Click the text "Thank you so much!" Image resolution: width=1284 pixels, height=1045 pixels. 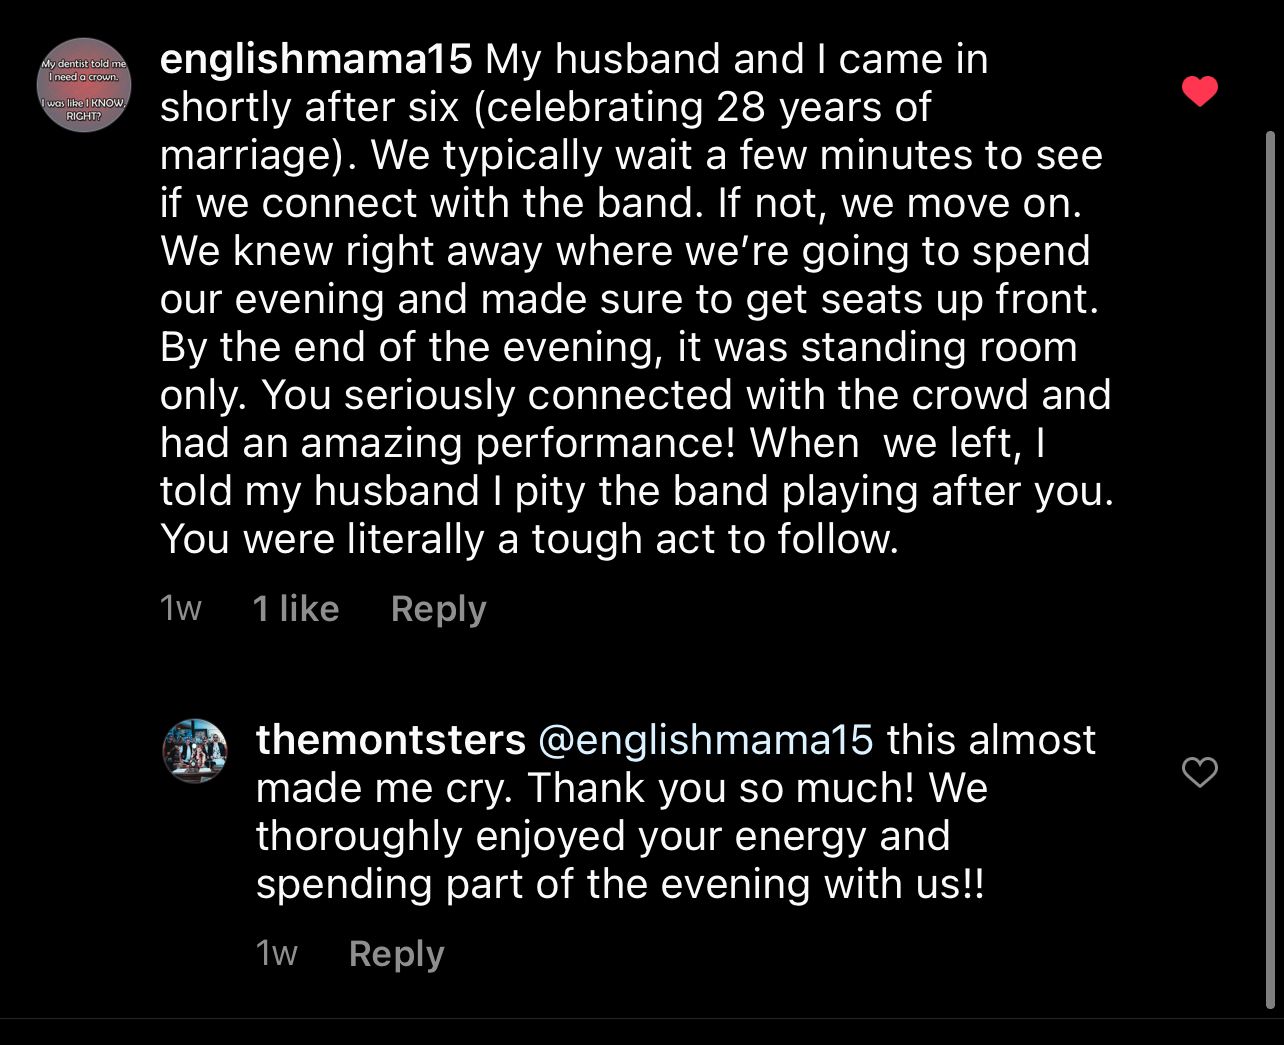(x=721, y=788)
